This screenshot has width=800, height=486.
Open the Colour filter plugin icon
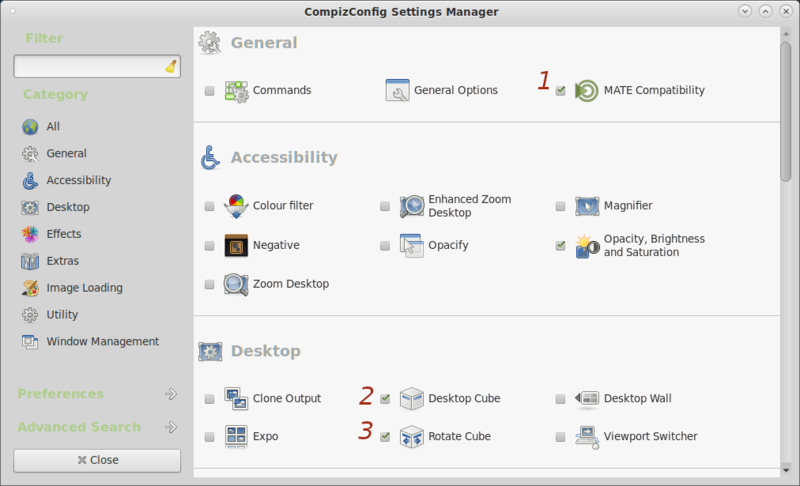pyautogui.click(x=236, y=206)
